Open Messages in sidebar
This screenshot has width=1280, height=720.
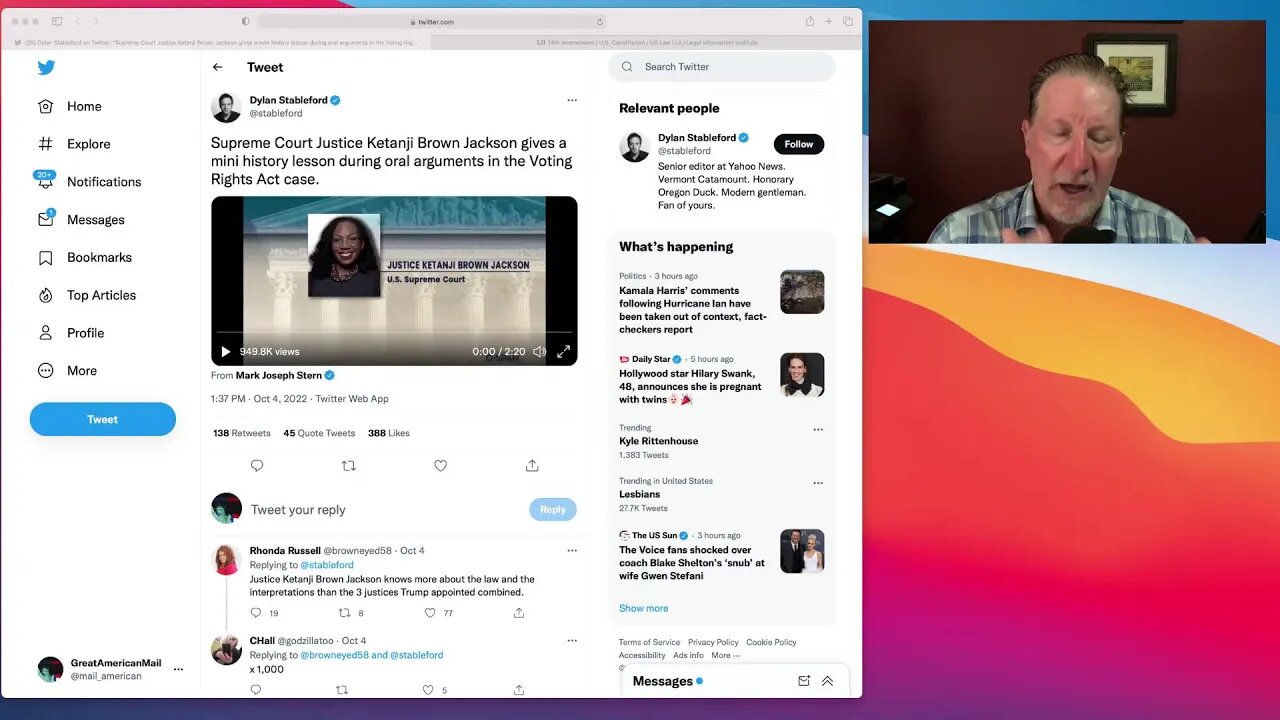pos(81,220)
